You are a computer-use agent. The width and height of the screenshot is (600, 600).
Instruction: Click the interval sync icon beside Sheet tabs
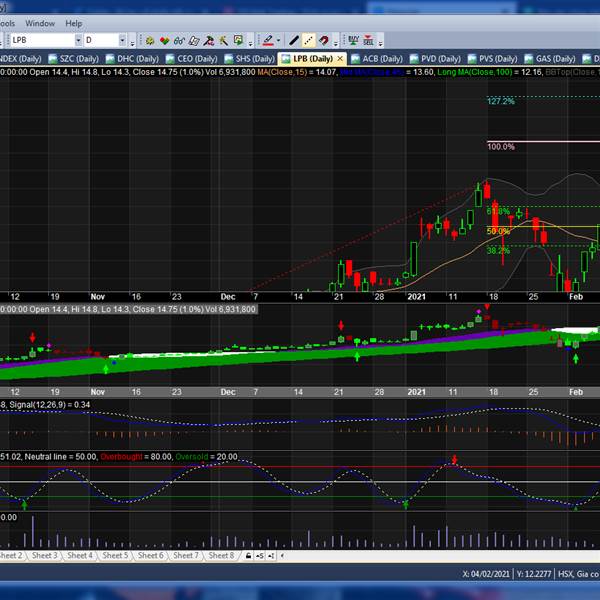pos(271,556)
